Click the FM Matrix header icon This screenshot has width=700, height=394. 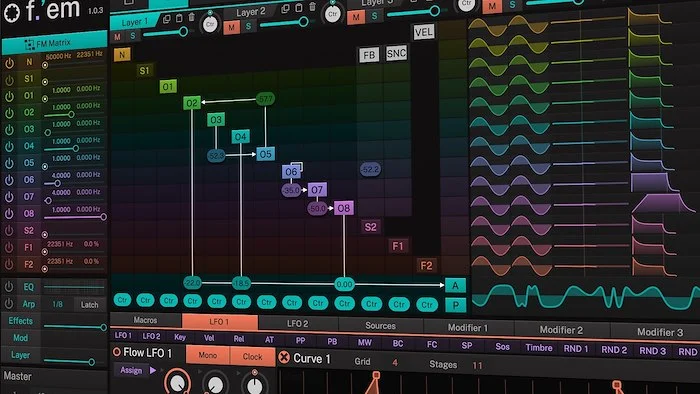pyautogui.click(x=29, y=44)
